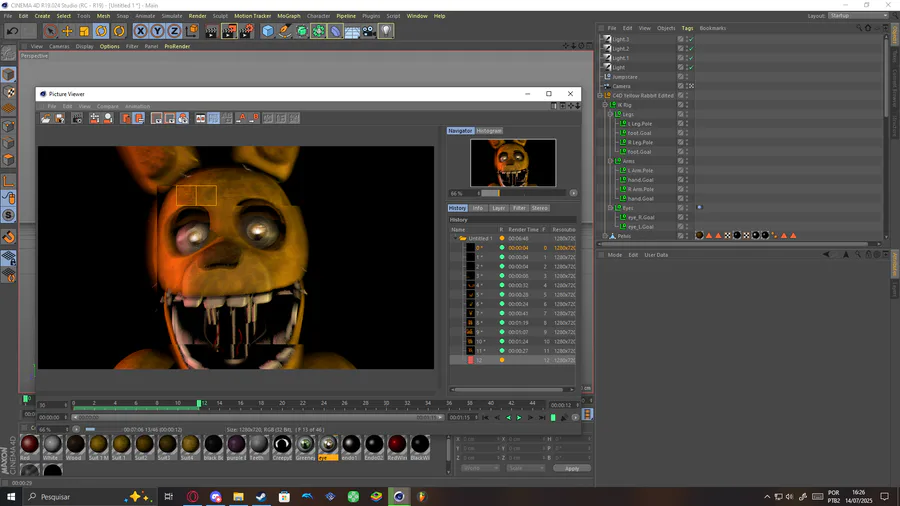Click the Coordinate System icon

(x=192, y=31)
